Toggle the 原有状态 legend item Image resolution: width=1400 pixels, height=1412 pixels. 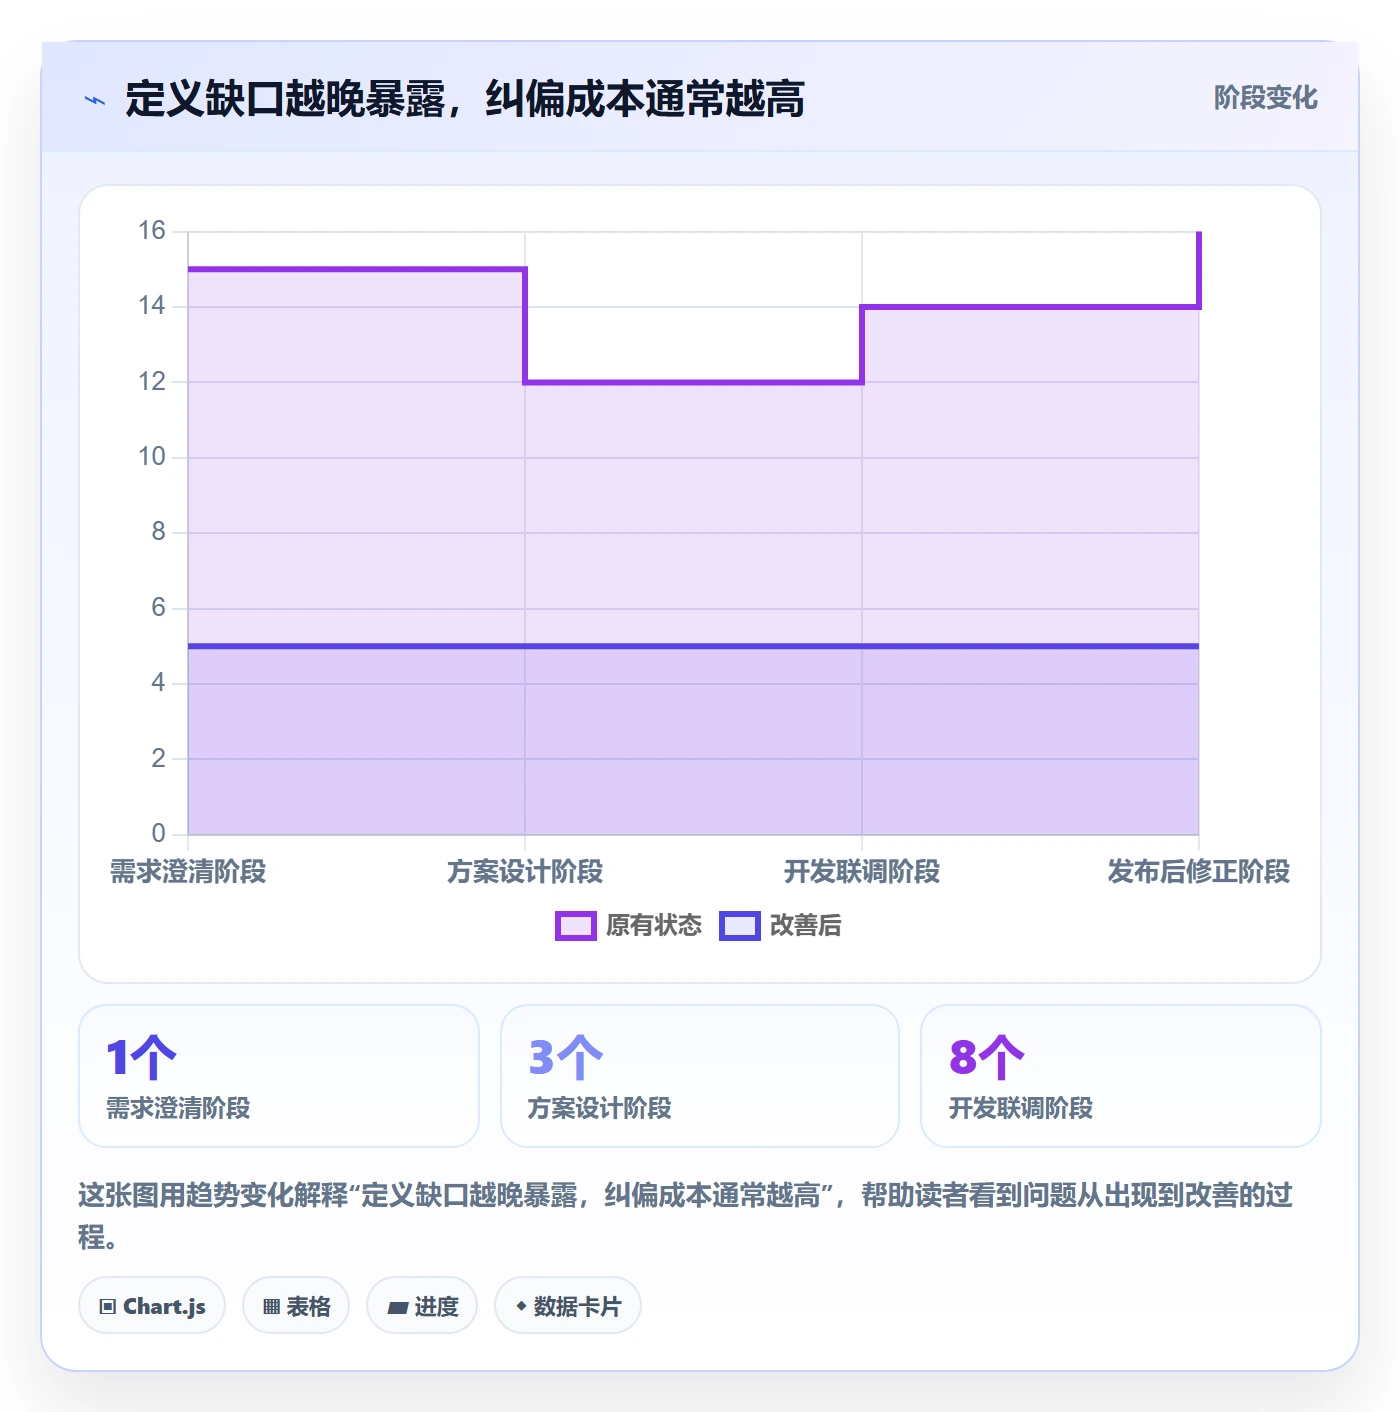coord(629,925)
